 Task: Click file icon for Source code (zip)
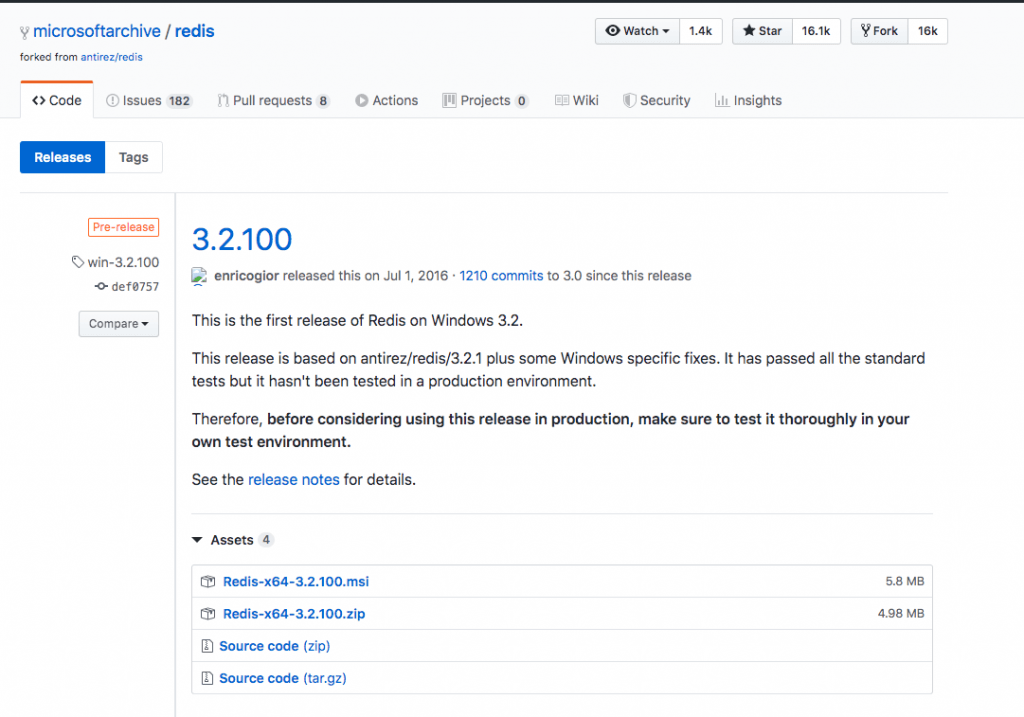[x=207, y=646]
